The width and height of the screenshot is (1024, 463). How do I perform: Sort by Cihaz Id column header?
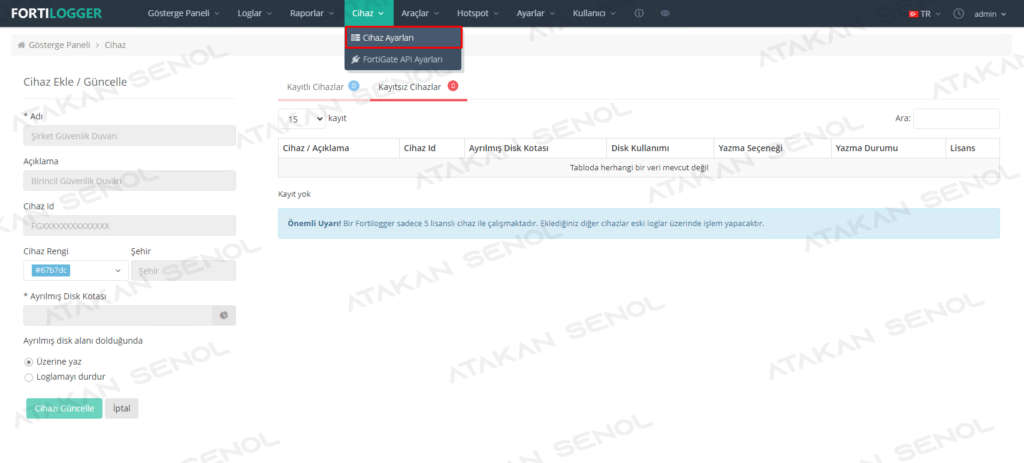(x=432, y=148)
